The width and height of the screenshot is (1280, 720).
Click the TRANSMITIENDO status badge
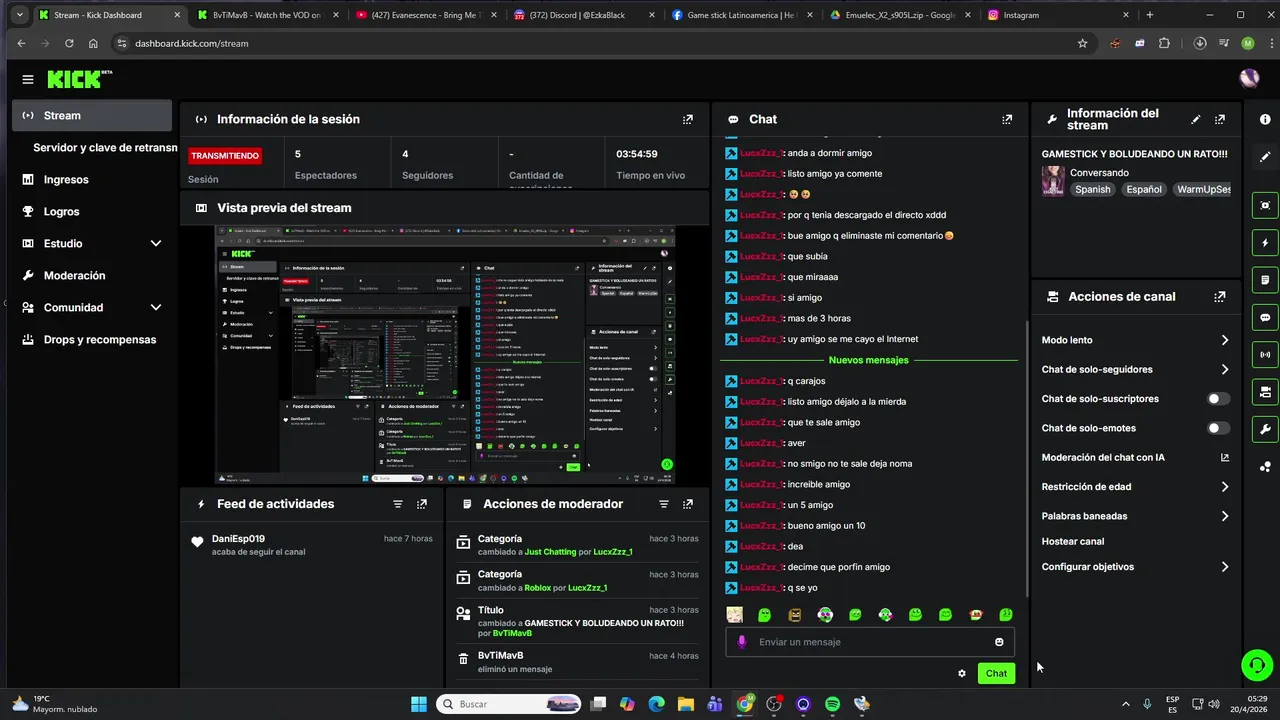[x=225, y=156]
